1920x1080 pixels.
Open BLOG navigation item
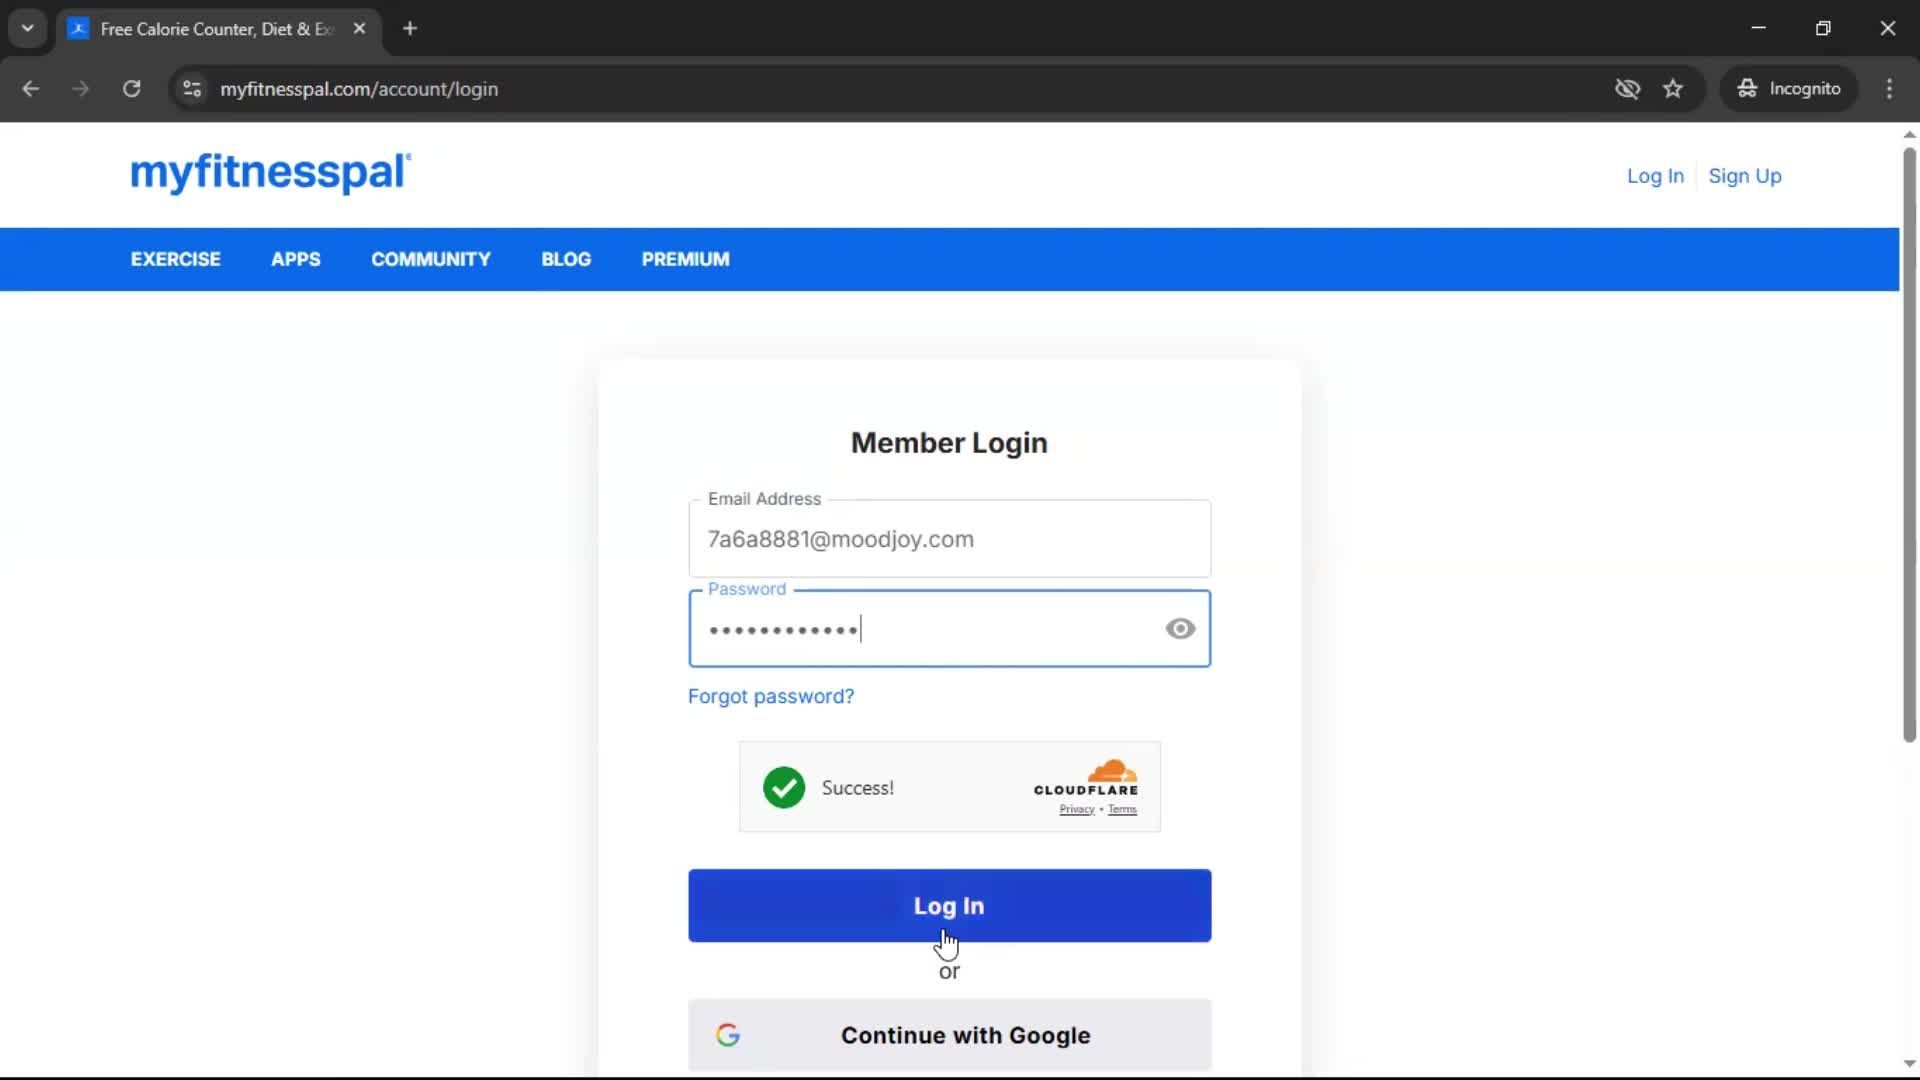click(x=566, y=259)
